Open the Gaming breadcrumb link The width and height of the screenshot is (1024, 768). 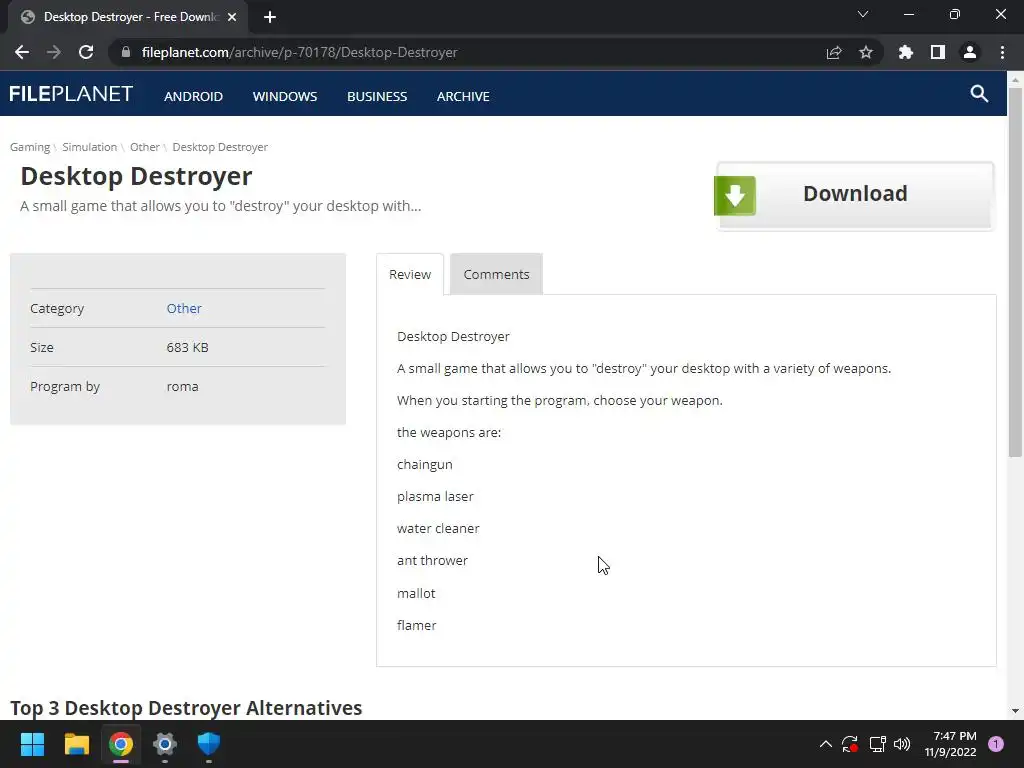click(29, 147)
